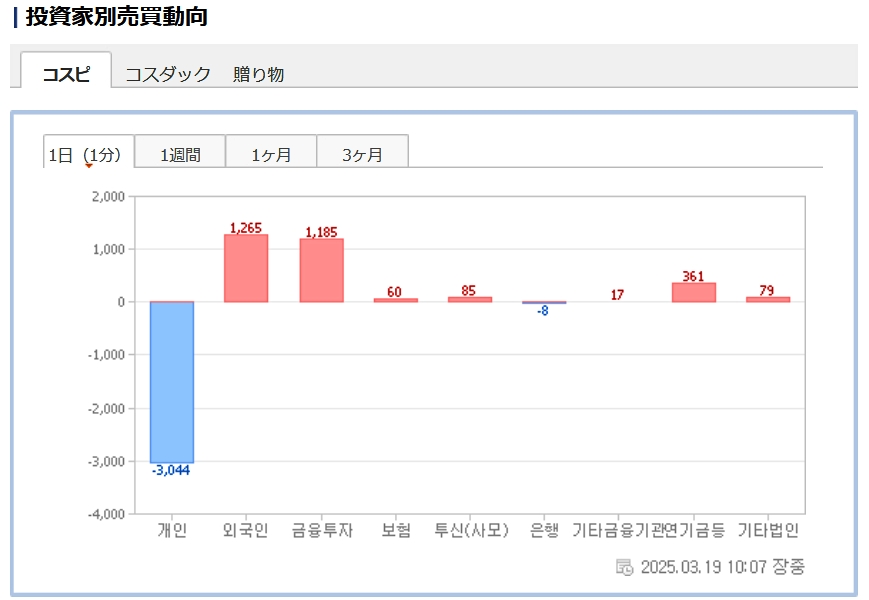Switch to the コスピ tab
This screenshot has height=600, width=869.
pos(66,73)
